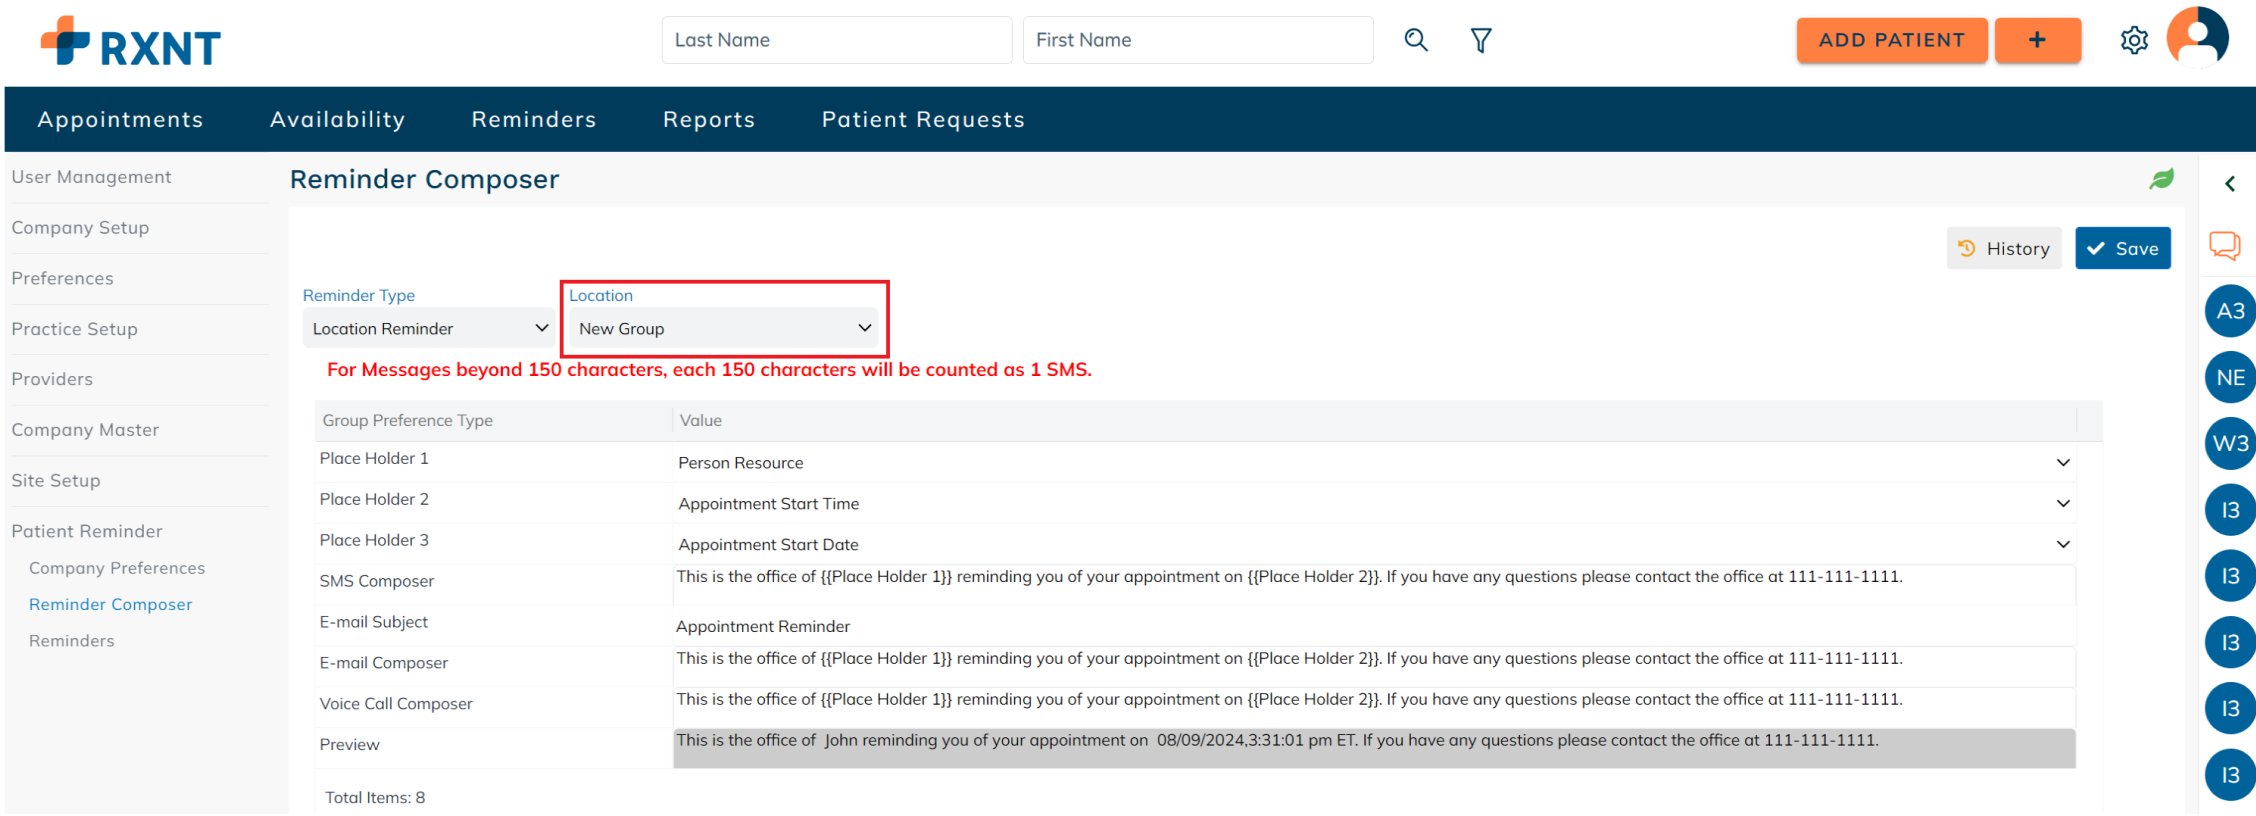Go to the Availability tab
Screen dimensions: 2256x816
337,119
